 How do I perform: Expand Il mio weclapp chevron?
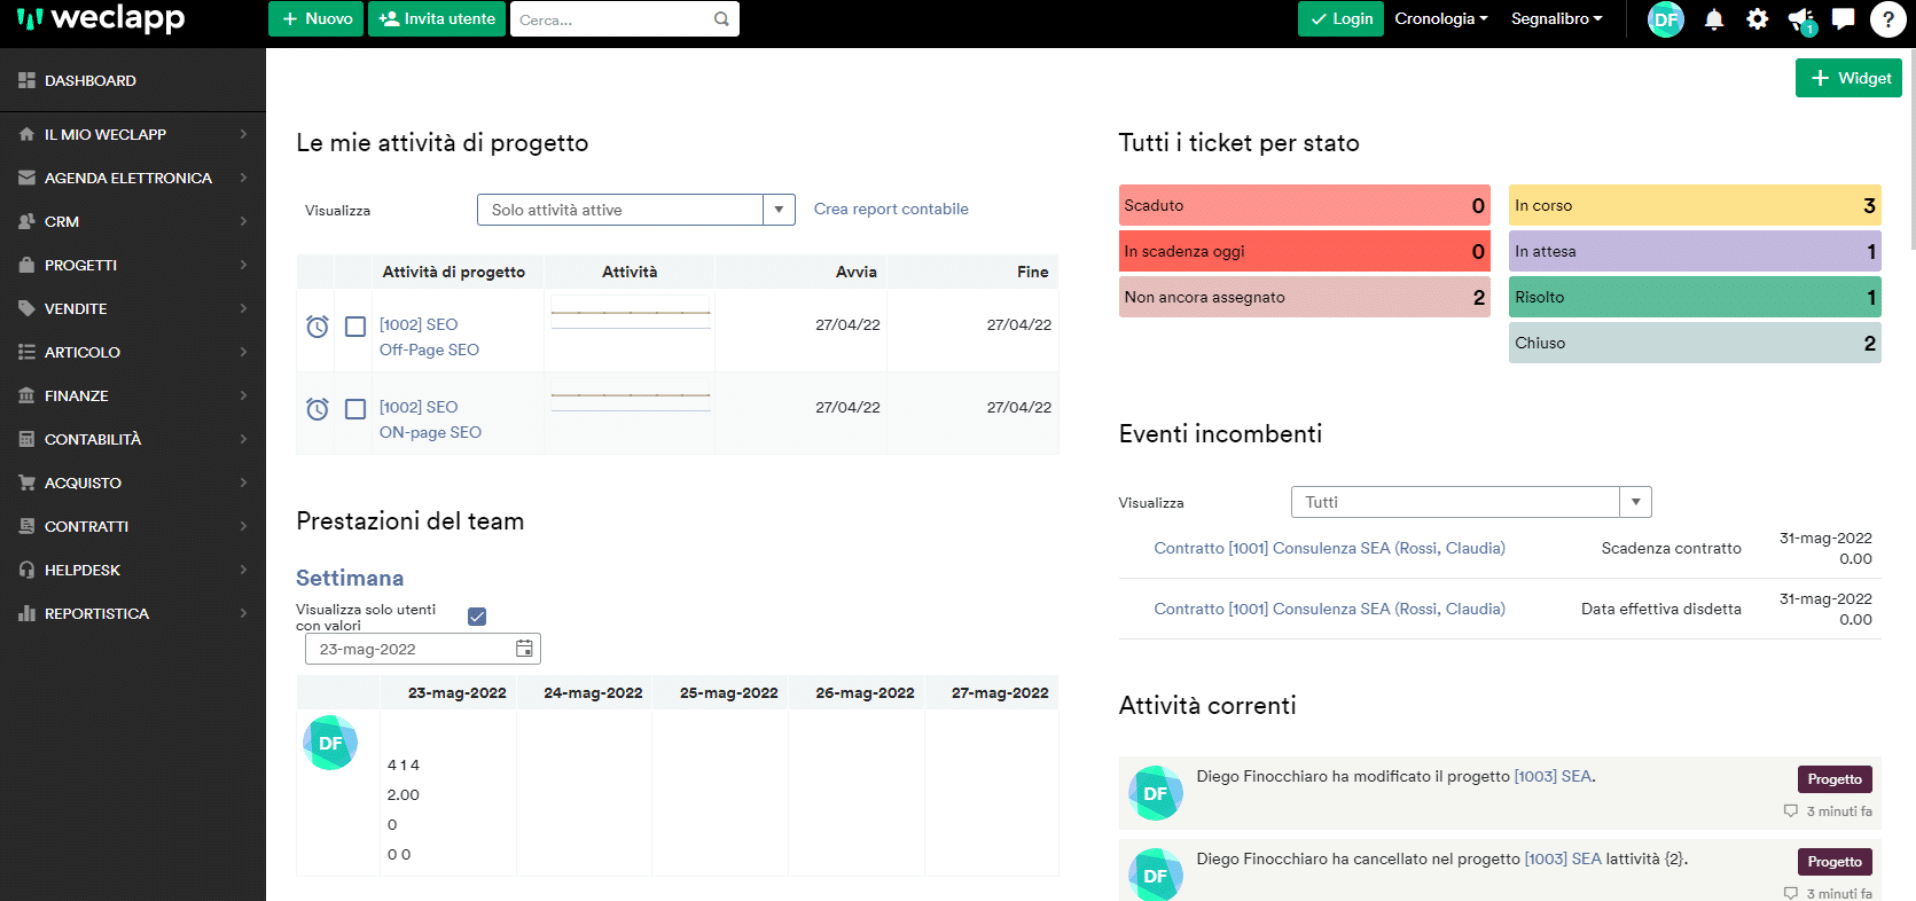point(243,134)
